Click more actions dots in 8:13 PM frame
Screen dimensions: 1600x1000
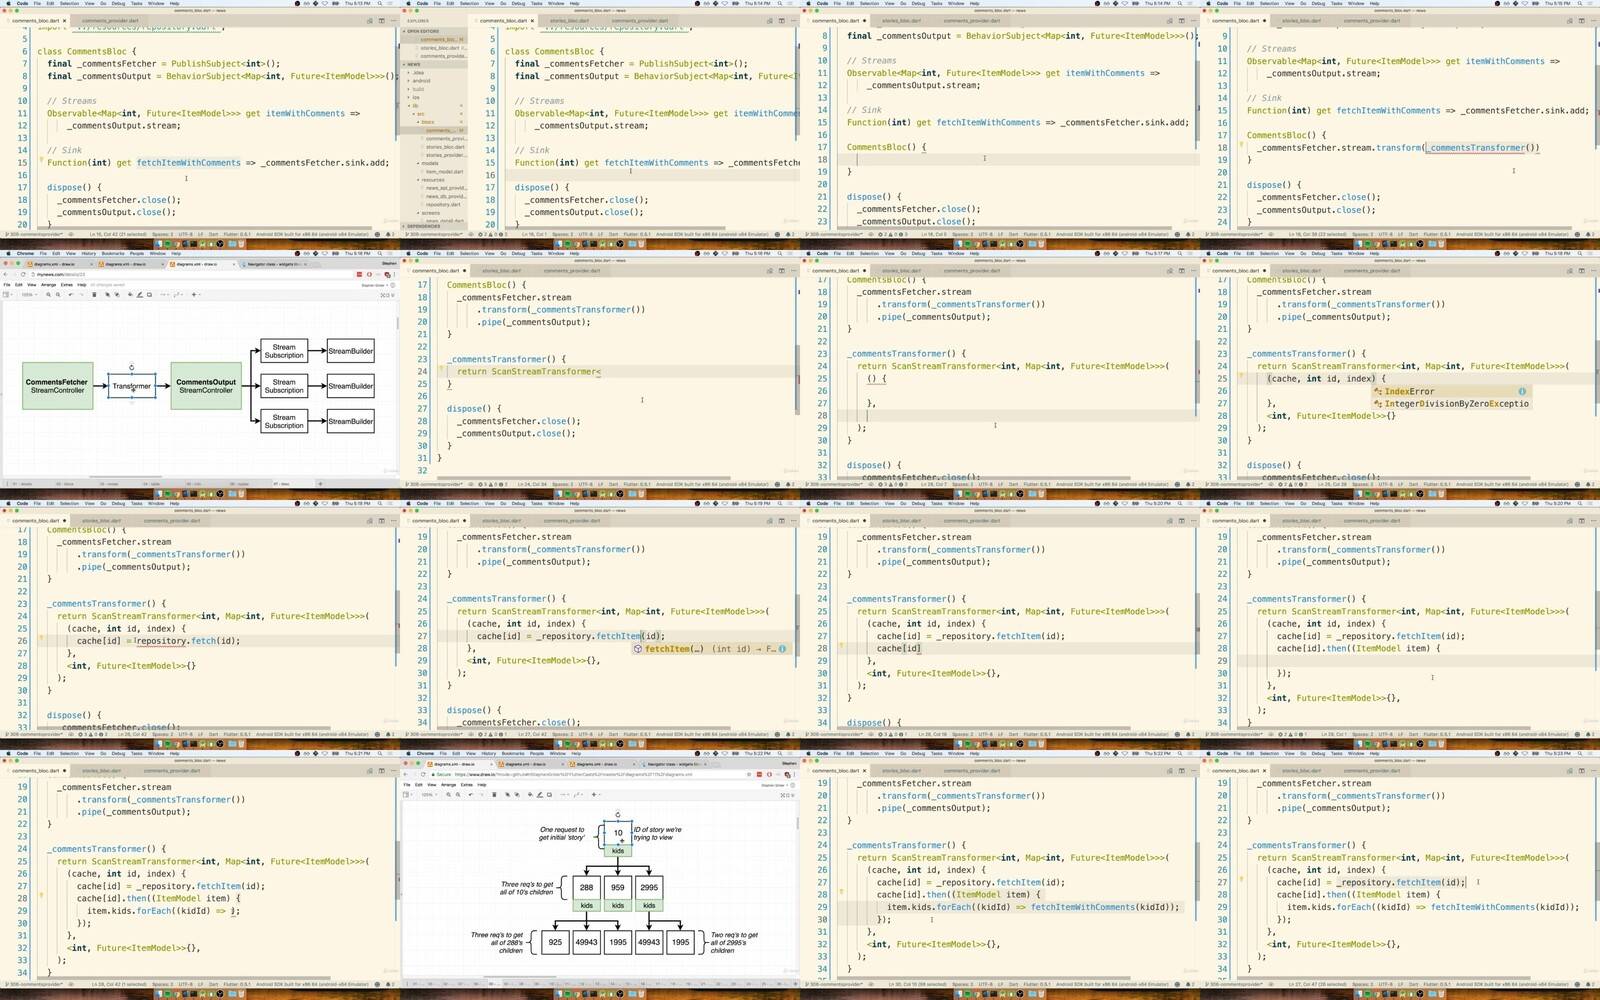(x=393, y=20)
